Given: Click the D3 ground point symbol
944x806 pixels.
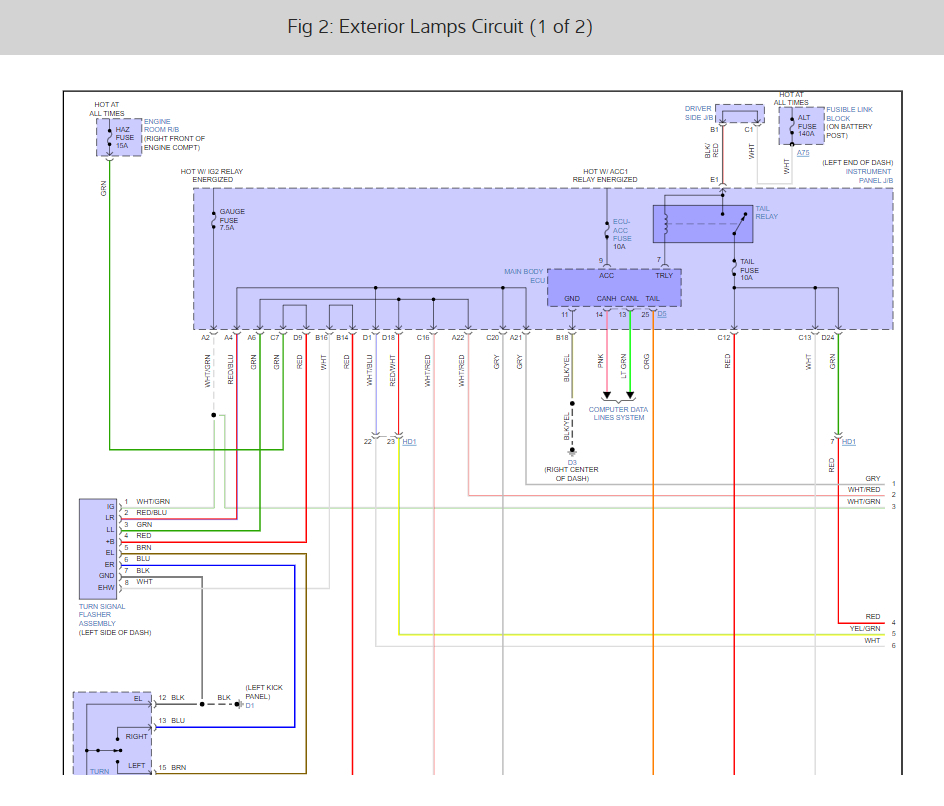Looking at the screenshot, I should pyautogui.click(x=572, y=451).
